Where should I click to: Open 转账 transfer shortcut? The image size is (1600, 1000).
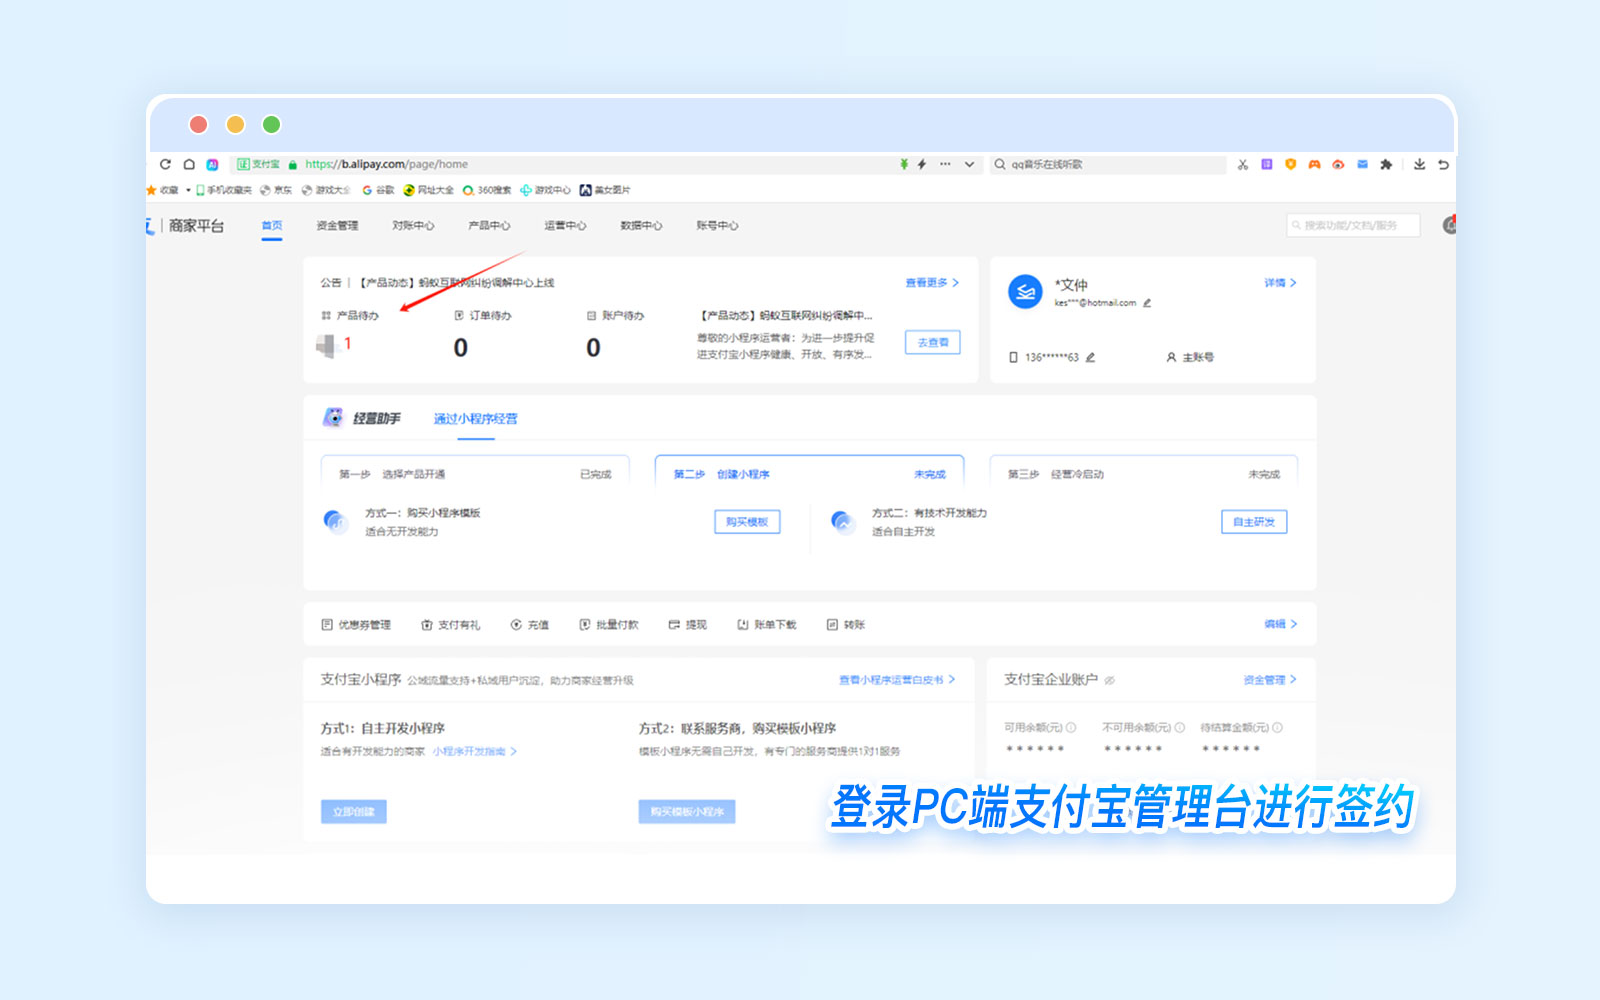tap(846, 625)
